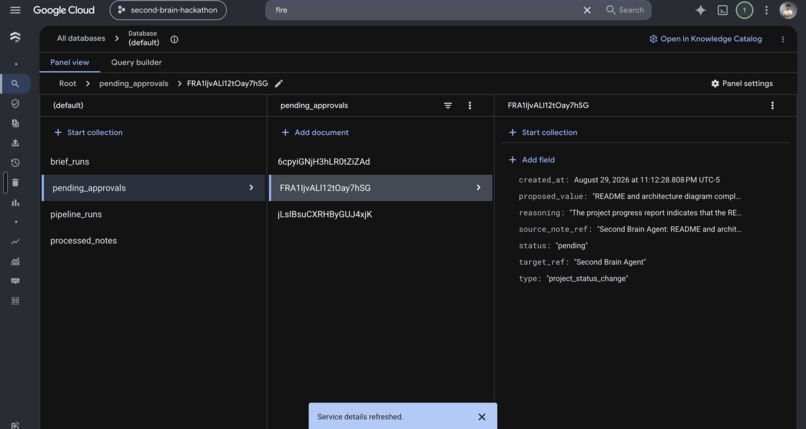This screenshot has height=429, width=806.
Task: Start collection under document FRA1IjvALl12tOay7hSG panel
Action: click(543, 132)
